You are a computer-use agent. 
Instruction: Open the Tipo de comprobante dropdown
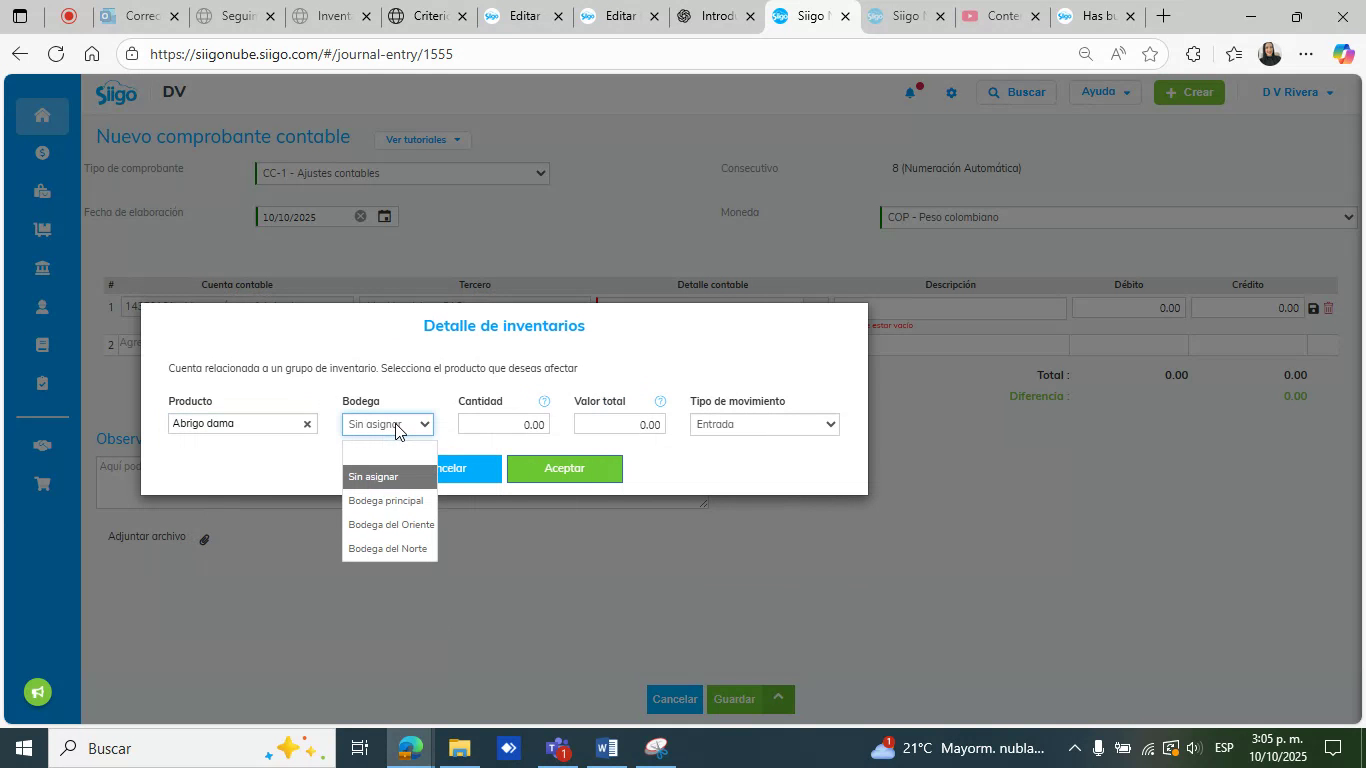pyautogui.click(x=402, y=173)
